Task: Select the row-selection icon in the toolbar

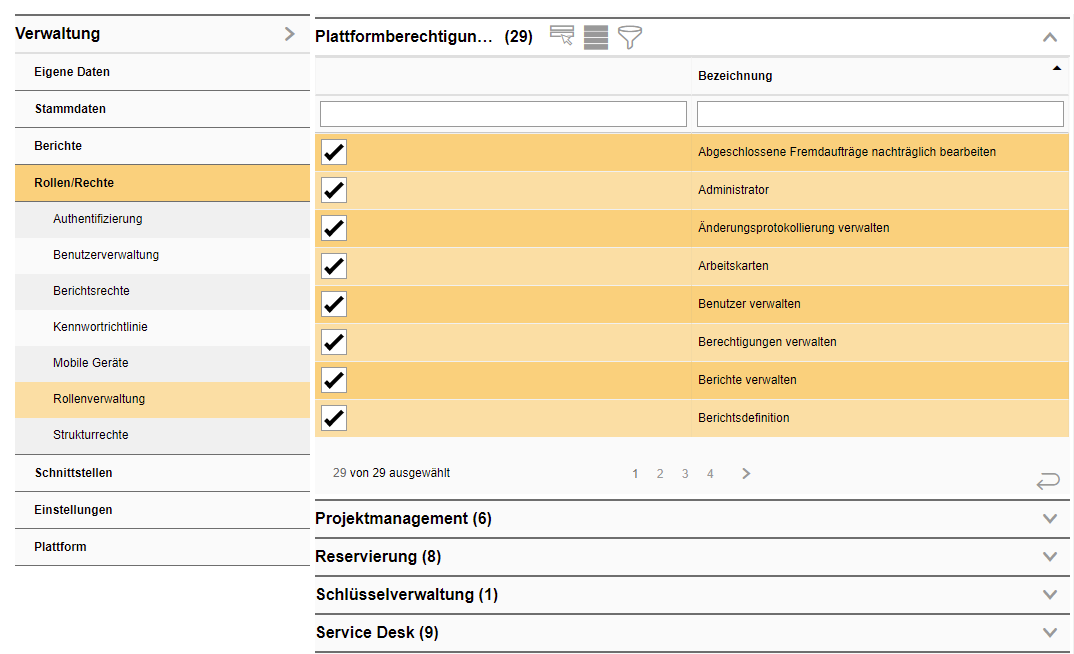Action: tap(561, 36)
